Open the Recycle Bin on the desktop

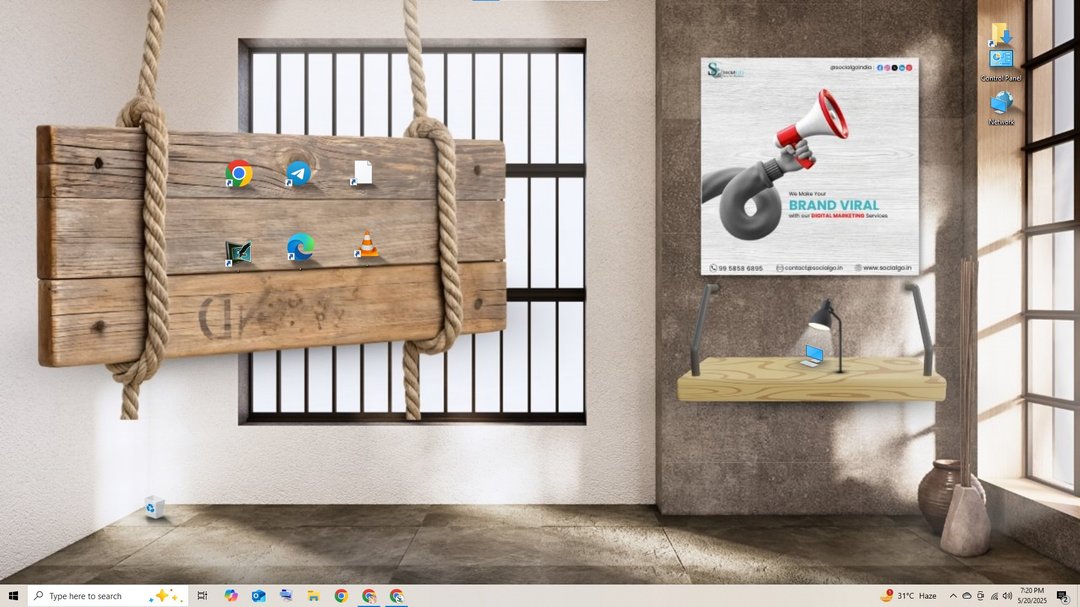coord(153,507)
